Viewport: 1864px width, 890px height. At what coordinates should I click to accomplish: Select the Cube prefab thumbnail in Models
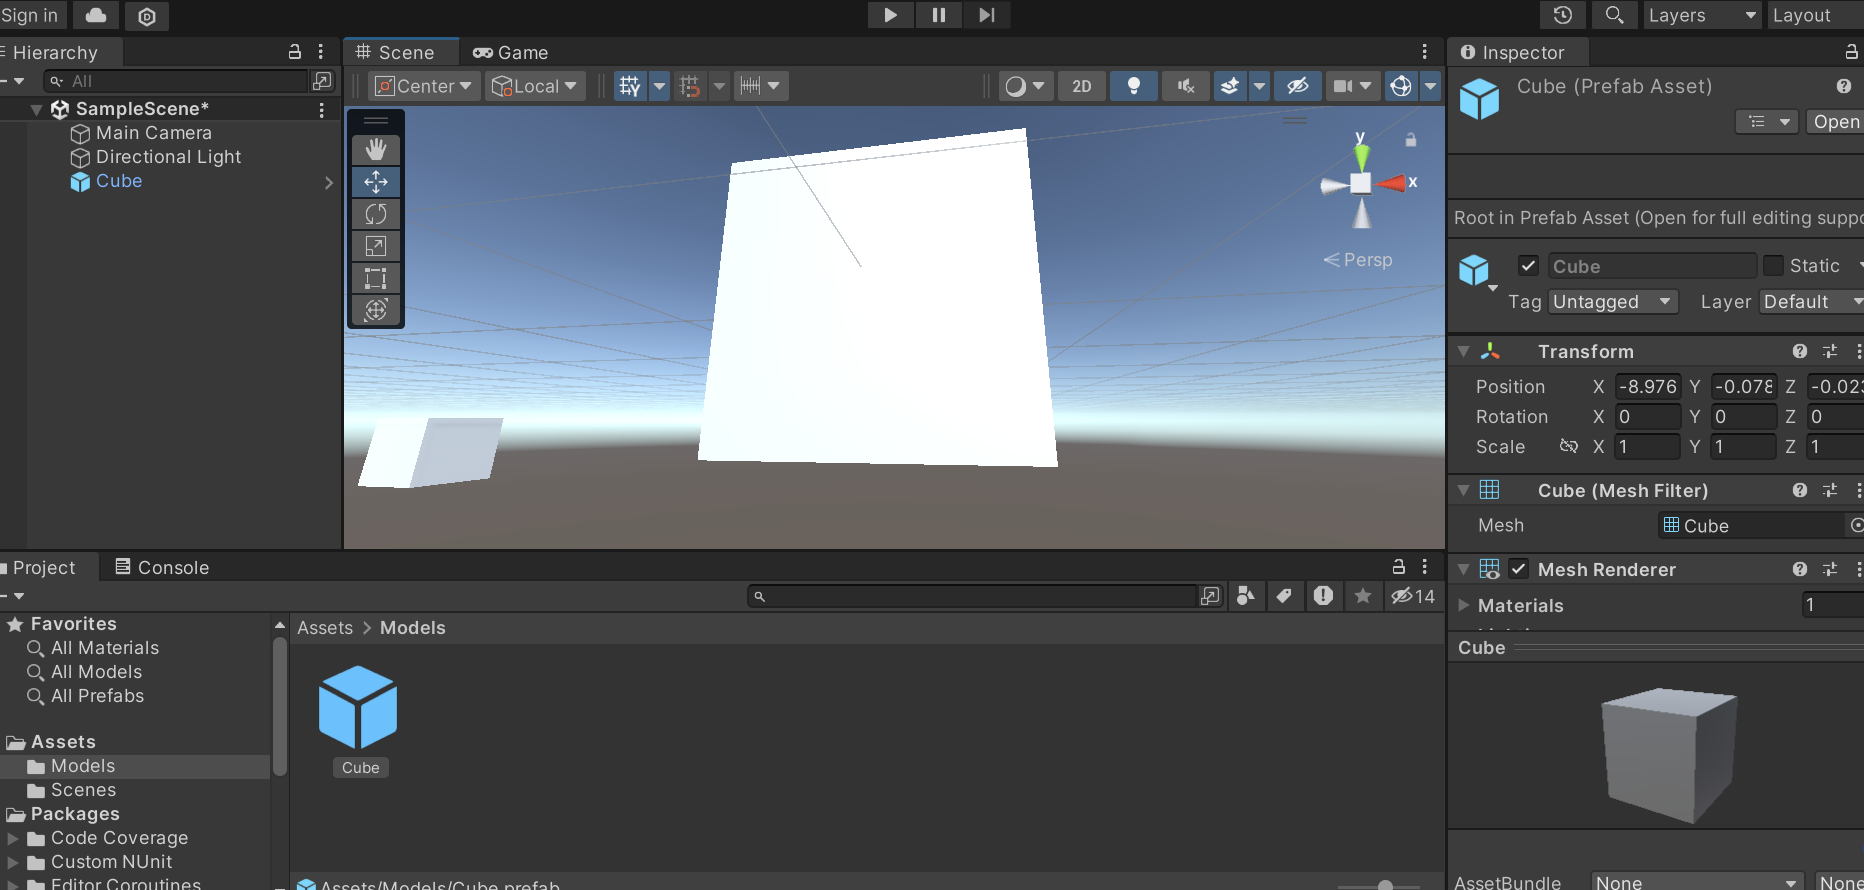[x=359, y=708]
